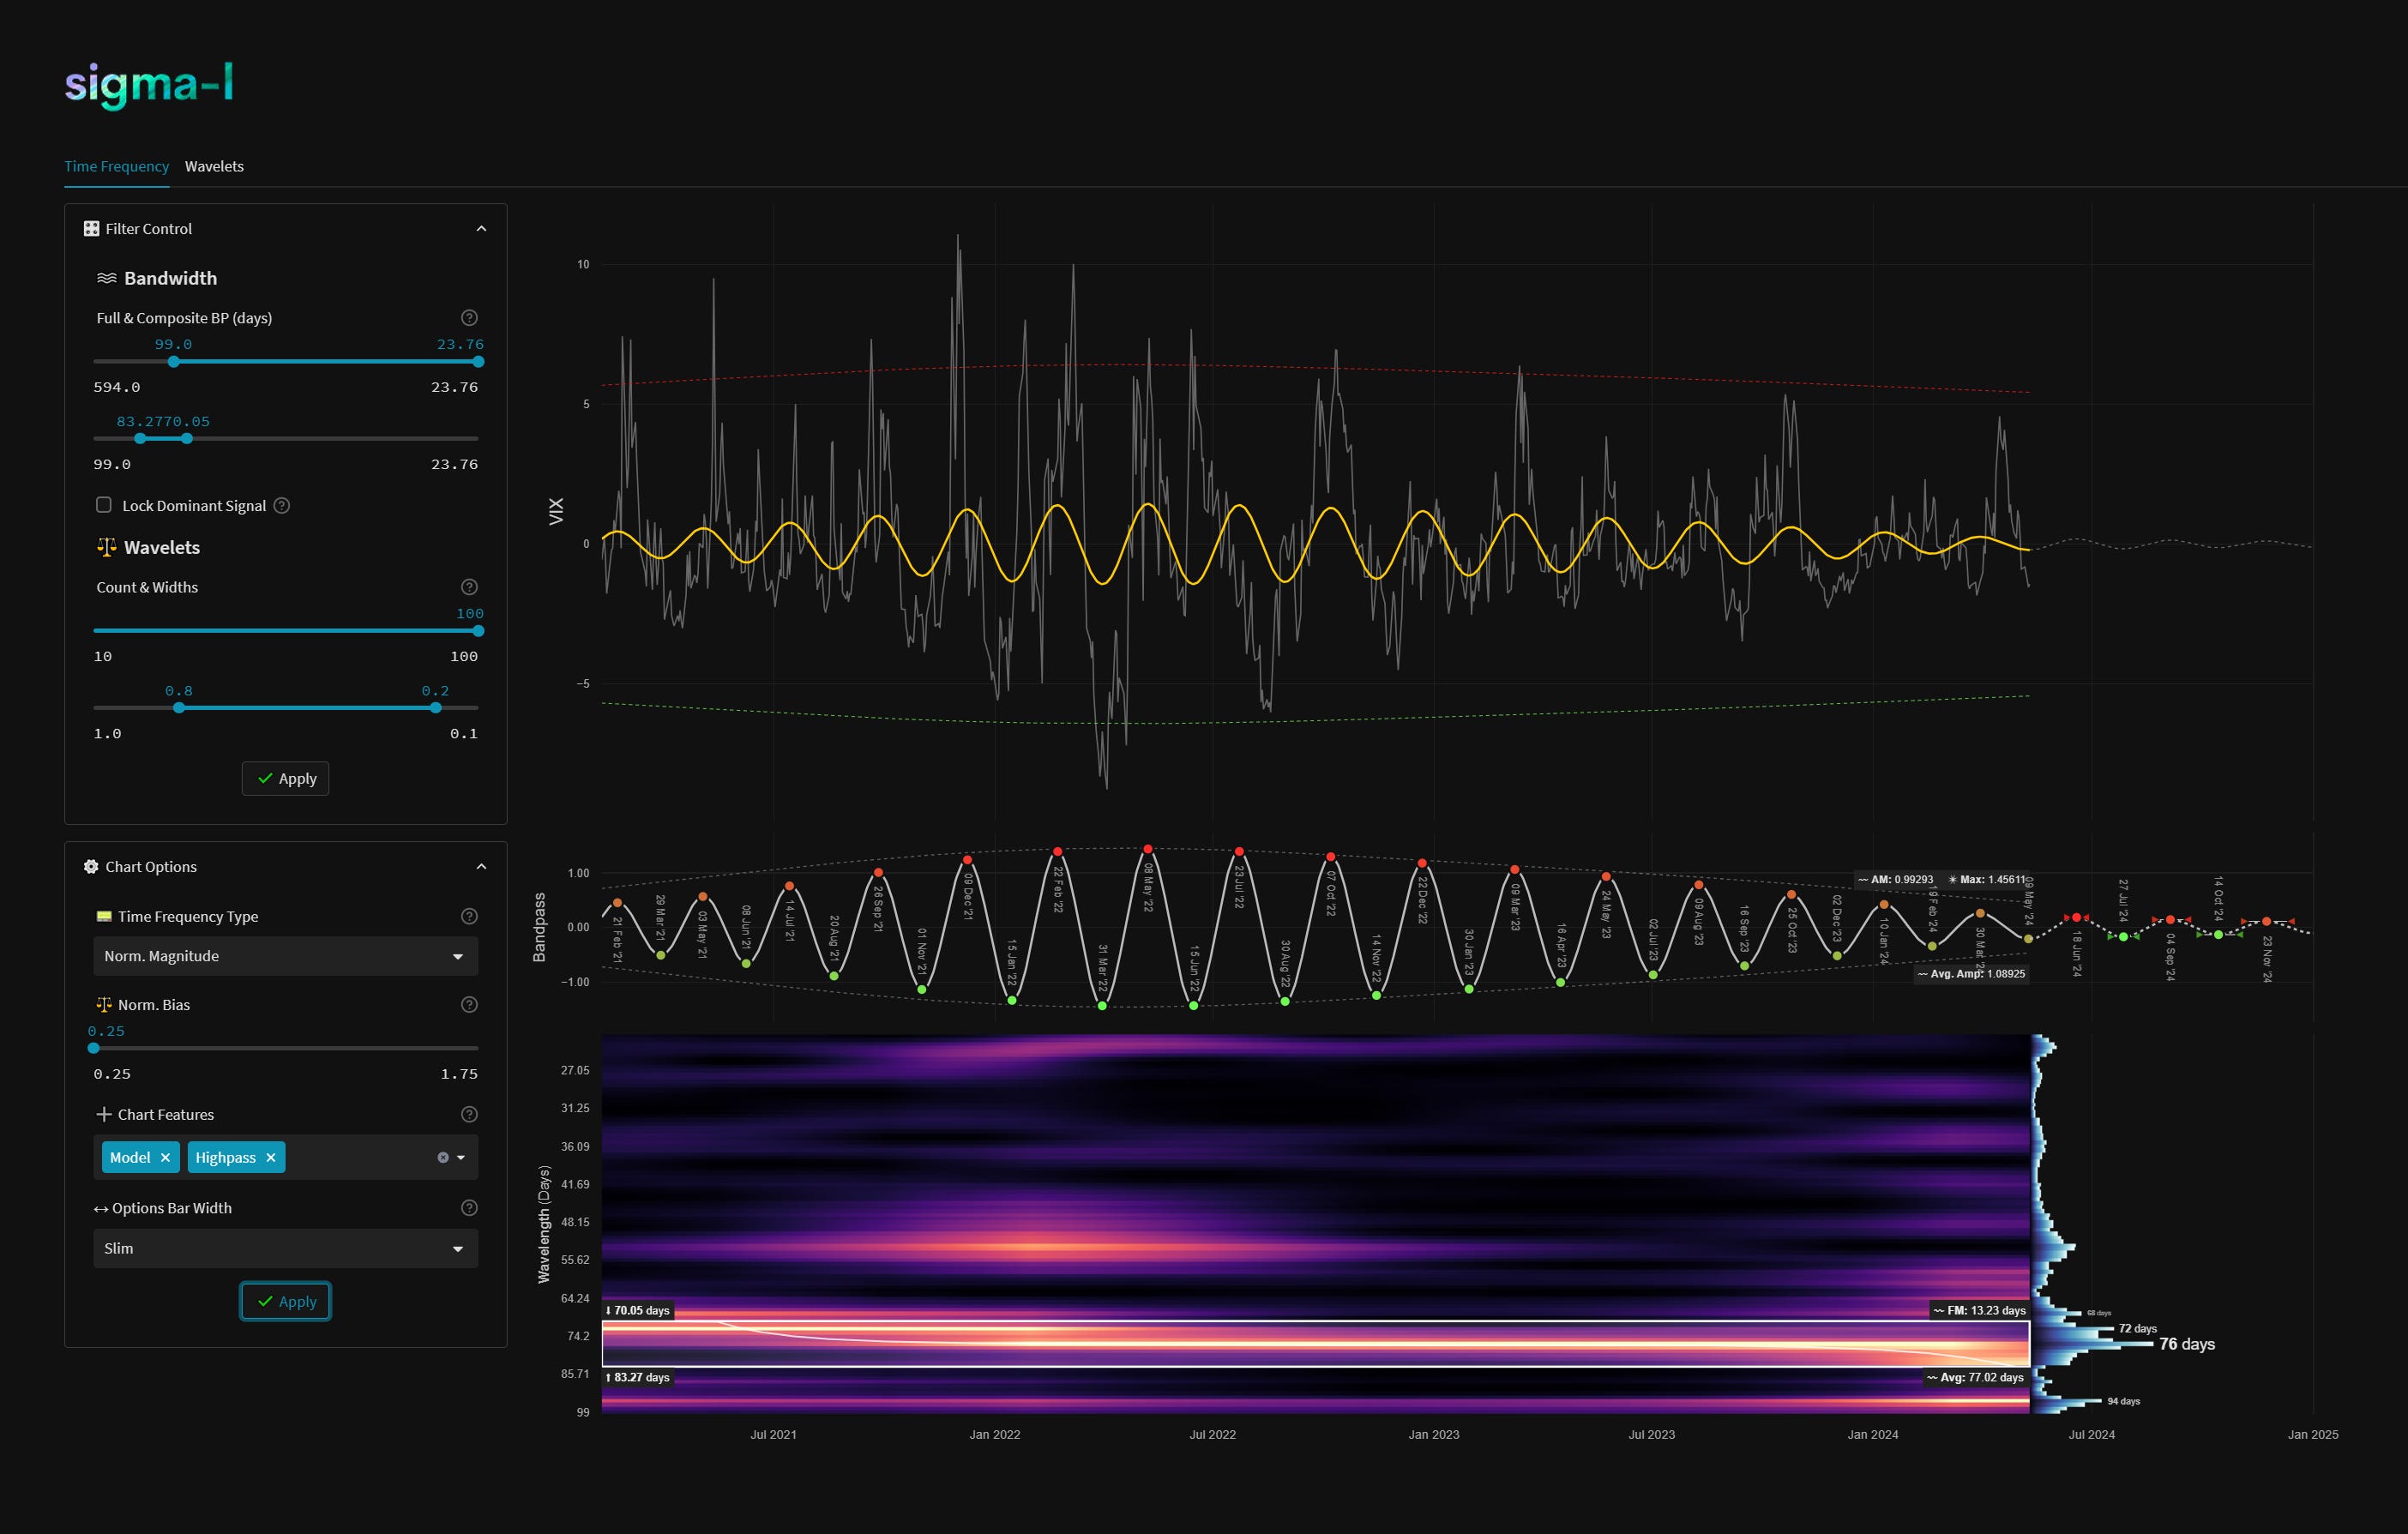Click the Norm. Bias slider handle at 0.25

click(94, 1048)
